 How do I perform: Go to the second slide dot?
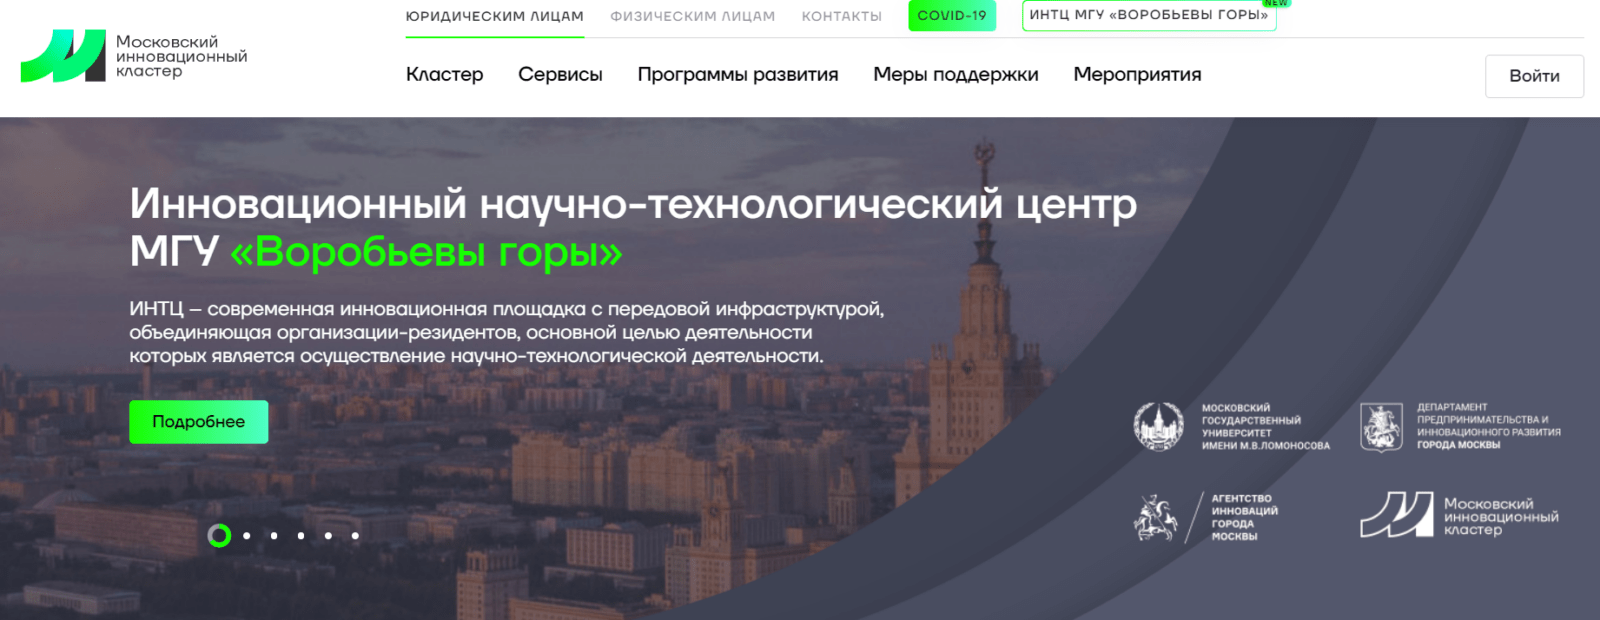[247, 536]
